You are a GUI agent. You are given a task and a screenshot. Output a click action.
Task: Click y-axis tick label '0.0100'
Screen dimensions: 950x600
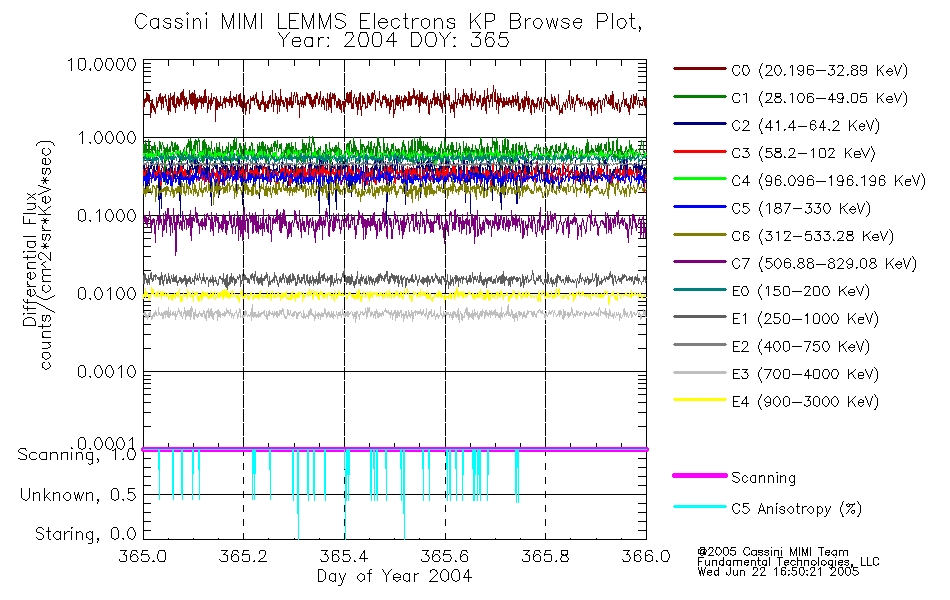(107, 294)
